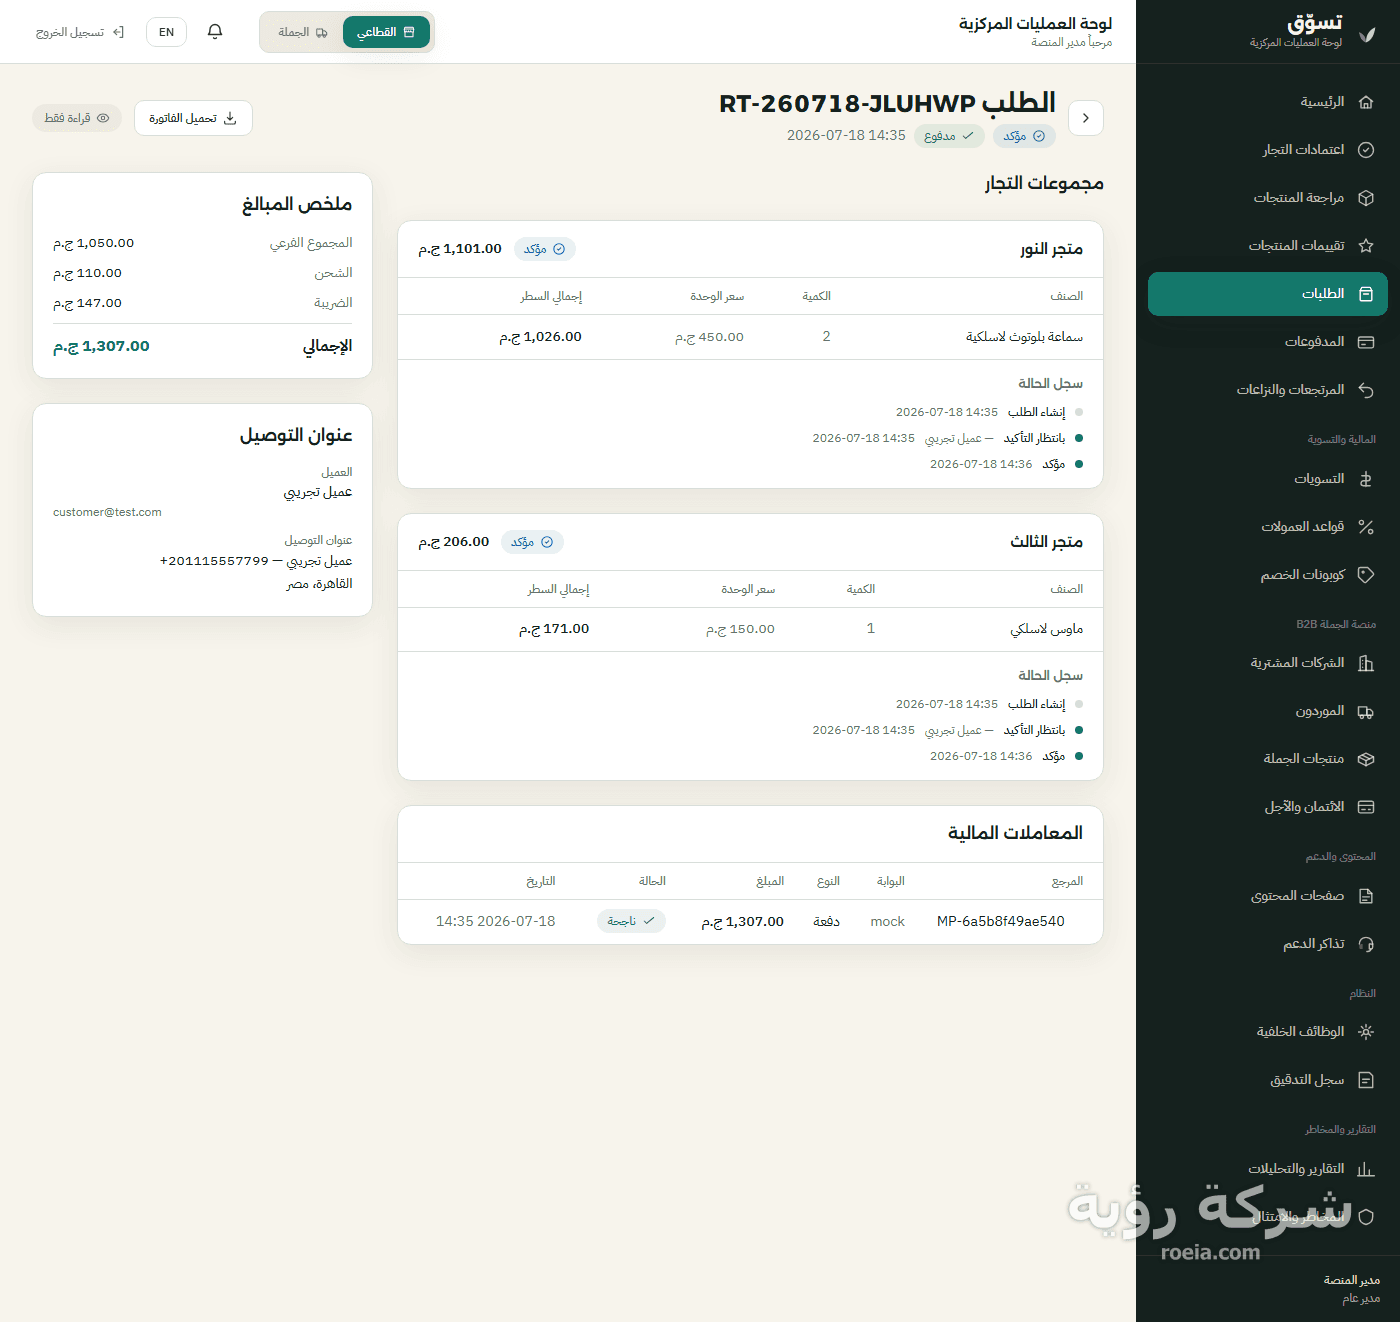Click the order number RT-260718-JLUHWP heading

pos(887,103)
